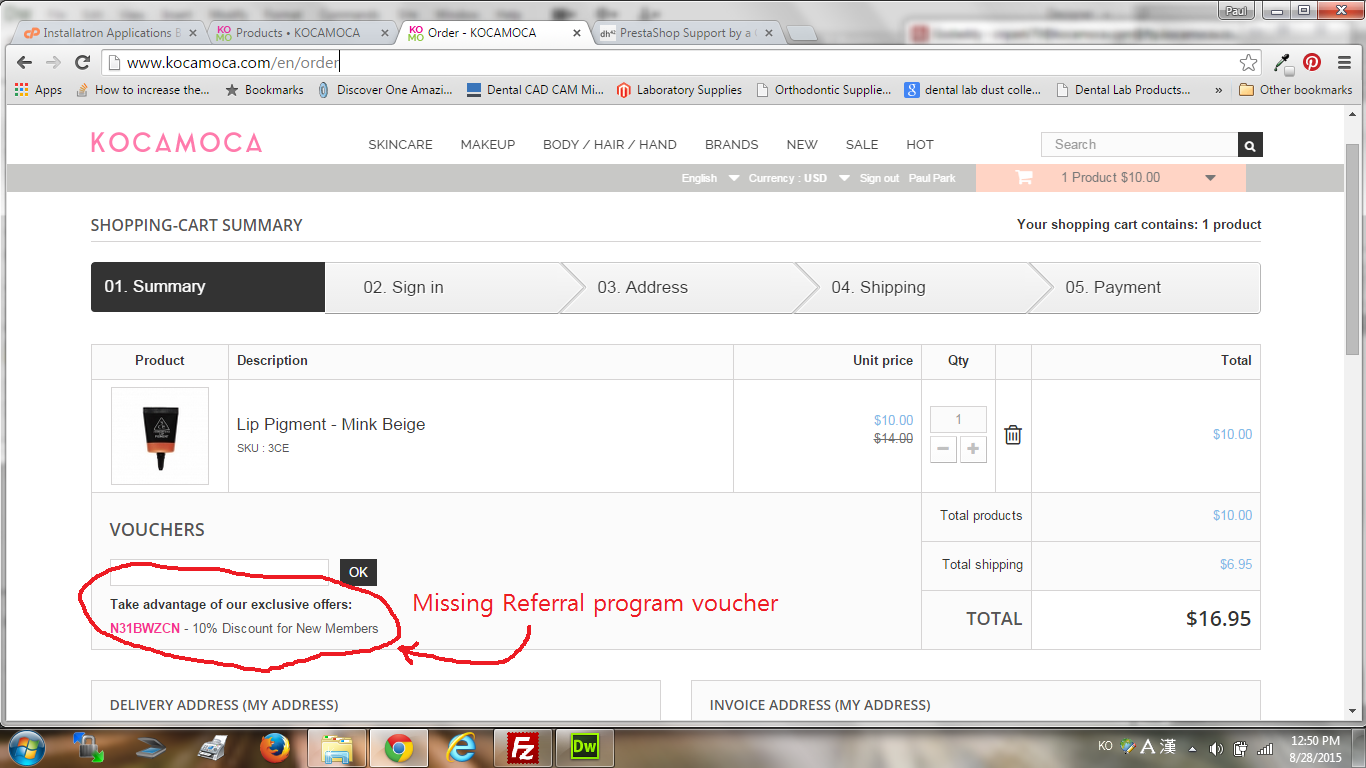Screen dimensions: 1366x768
Task: Click the Chrome taskbar icon
Action: (x=399, y=748)
